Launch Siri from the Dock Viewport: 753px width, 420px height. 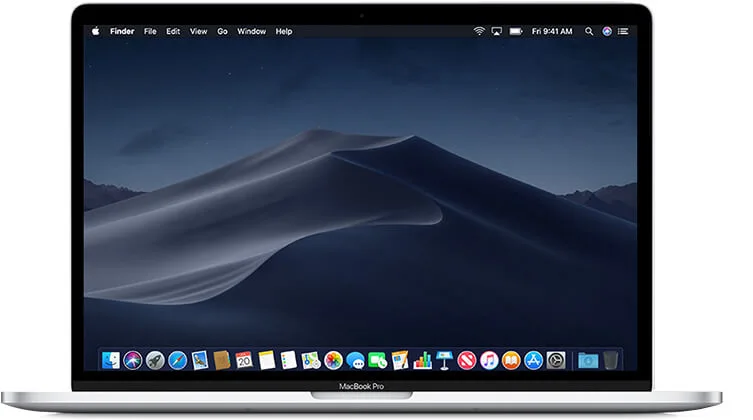(x=133, y=360)
